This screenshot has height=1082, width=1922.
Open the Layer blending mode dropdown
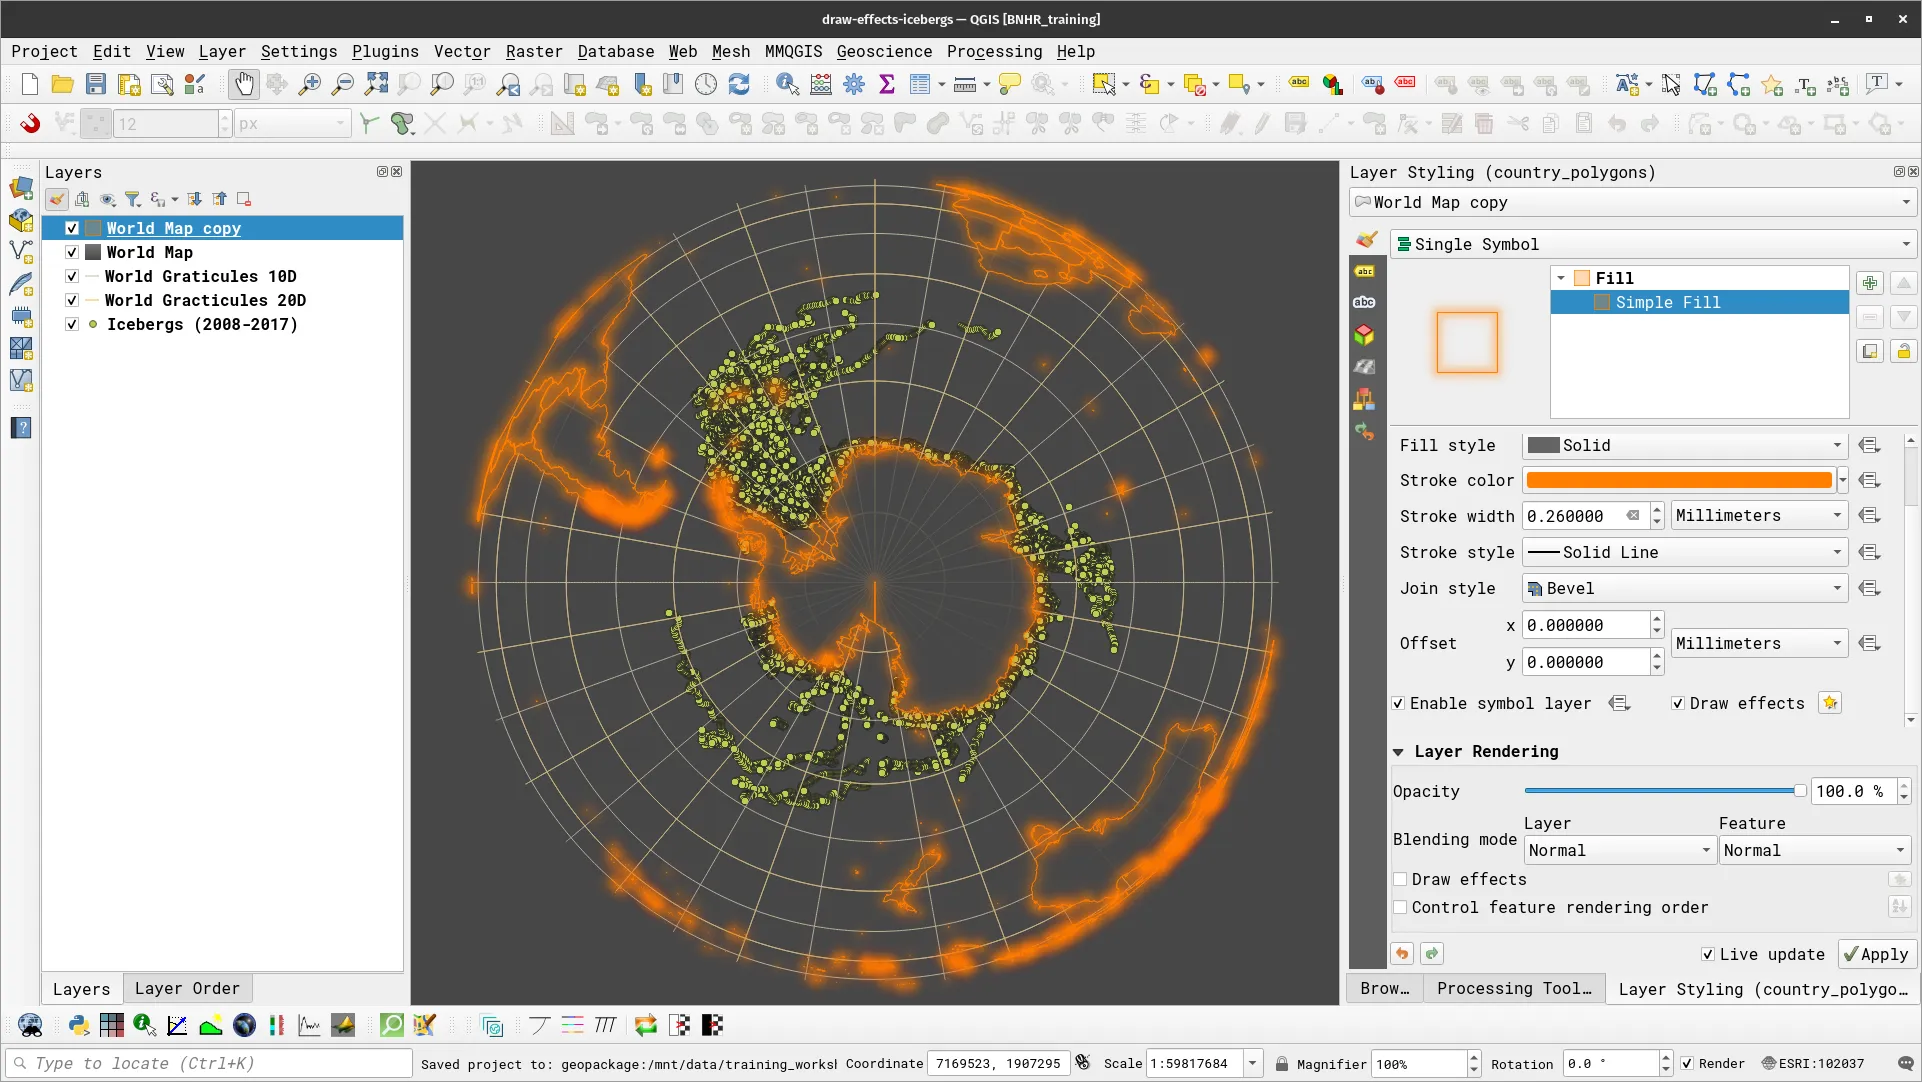pyautogui.click(x=1618, y=850)
